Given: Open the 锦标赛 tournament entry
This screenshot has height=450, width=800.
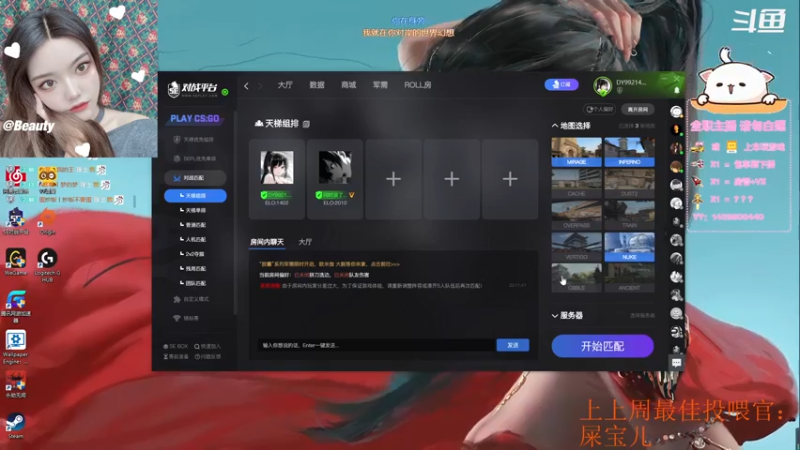Looking at the screenshot, I should [x=187, y=318].
